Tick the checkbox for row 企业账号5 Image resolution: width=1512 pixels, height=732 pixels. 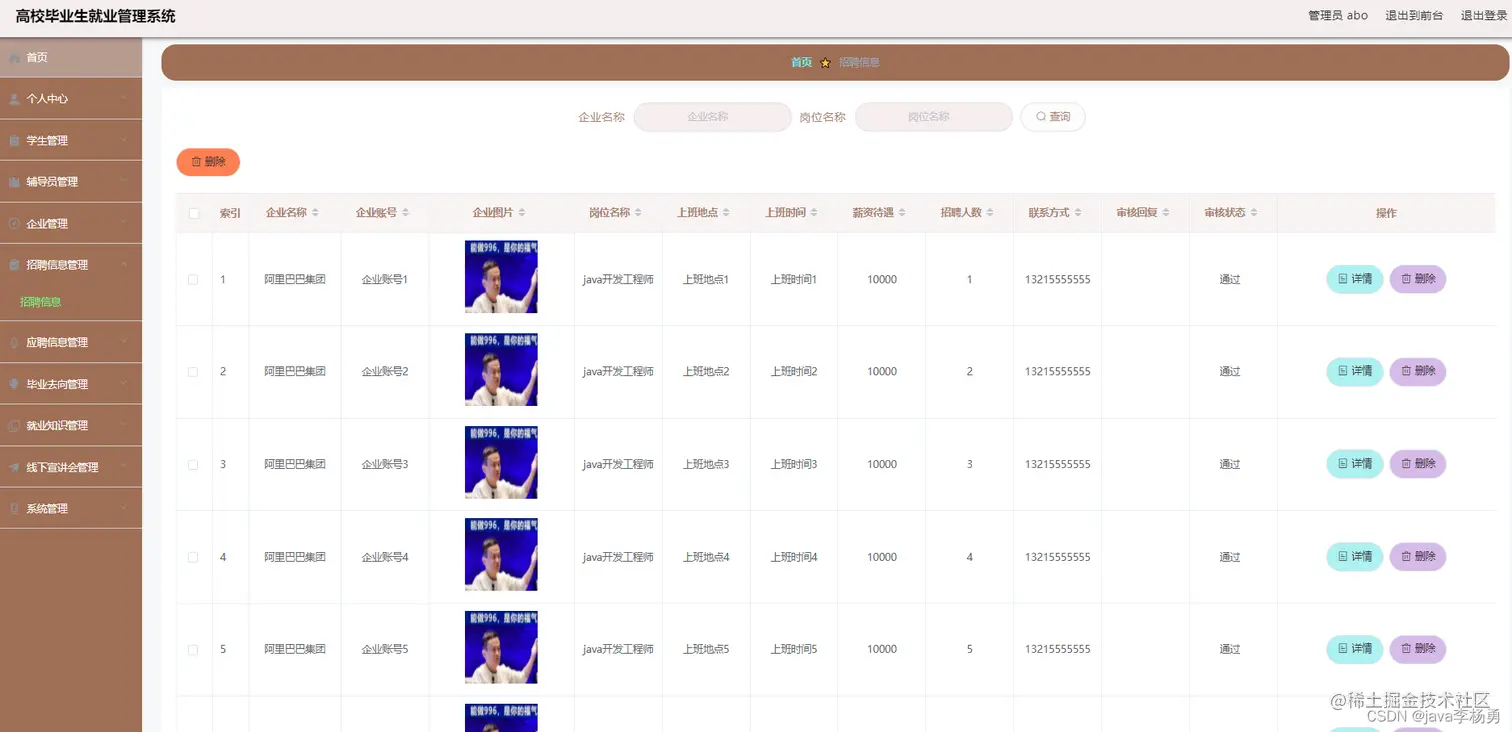coord(194,650)
